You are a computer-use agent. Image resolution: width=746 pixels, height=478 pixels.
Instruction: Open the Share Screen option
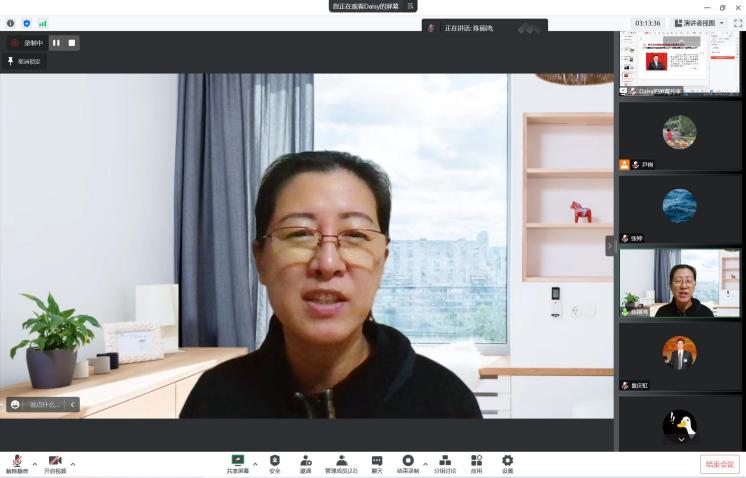(237, 464)
